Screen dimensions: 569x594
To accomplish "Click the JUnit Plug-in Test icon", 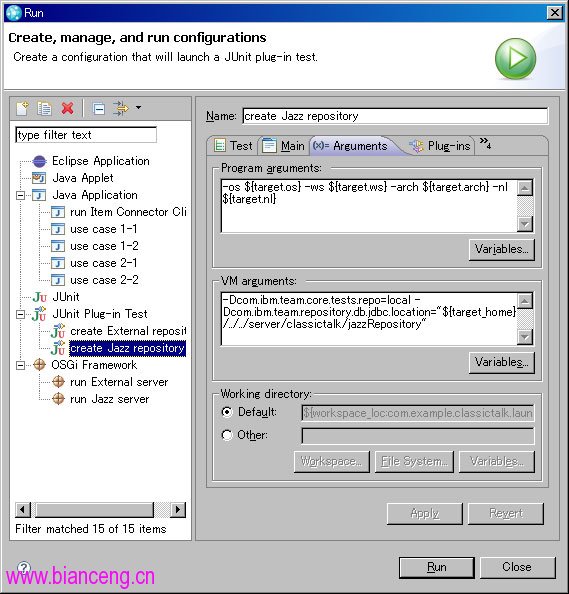I will 39,314.
